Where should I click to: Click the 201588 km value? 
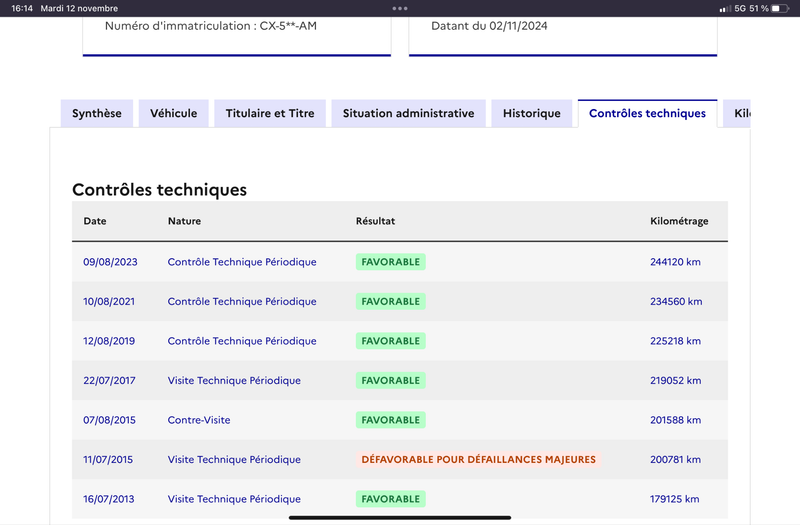pos(676,420)
